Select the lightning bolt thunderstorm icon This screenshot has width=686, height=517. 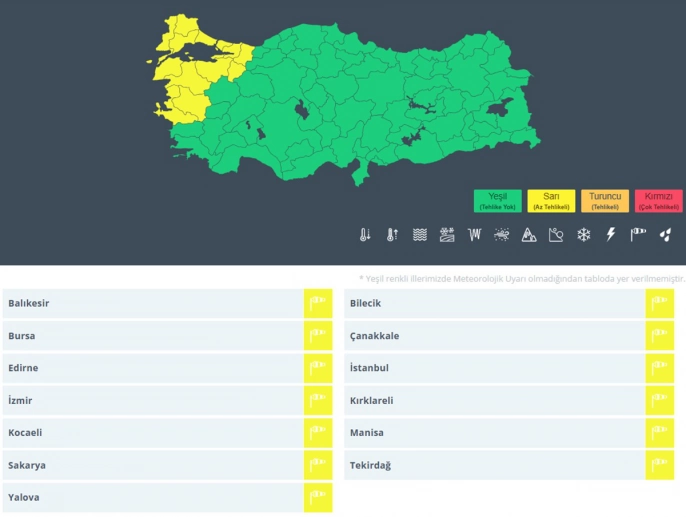tap(611, 235)
